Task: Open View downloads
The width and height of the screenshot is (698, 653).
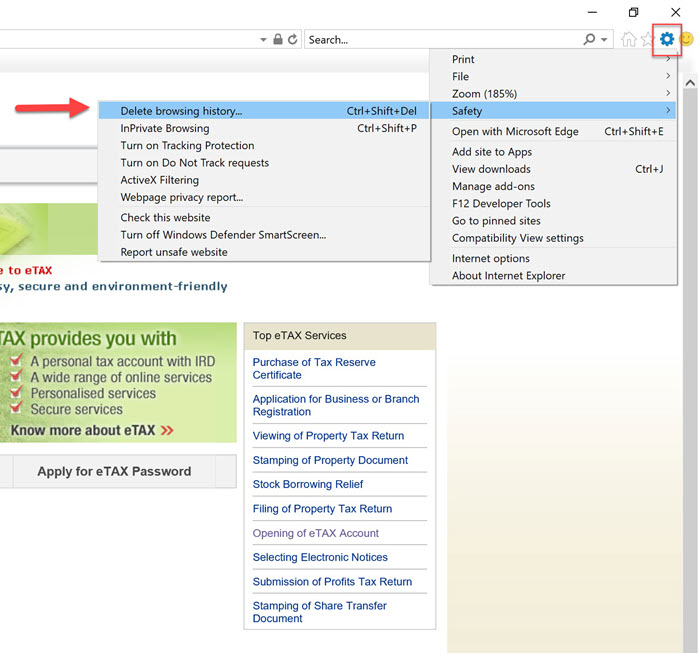Action: (554, 169)
